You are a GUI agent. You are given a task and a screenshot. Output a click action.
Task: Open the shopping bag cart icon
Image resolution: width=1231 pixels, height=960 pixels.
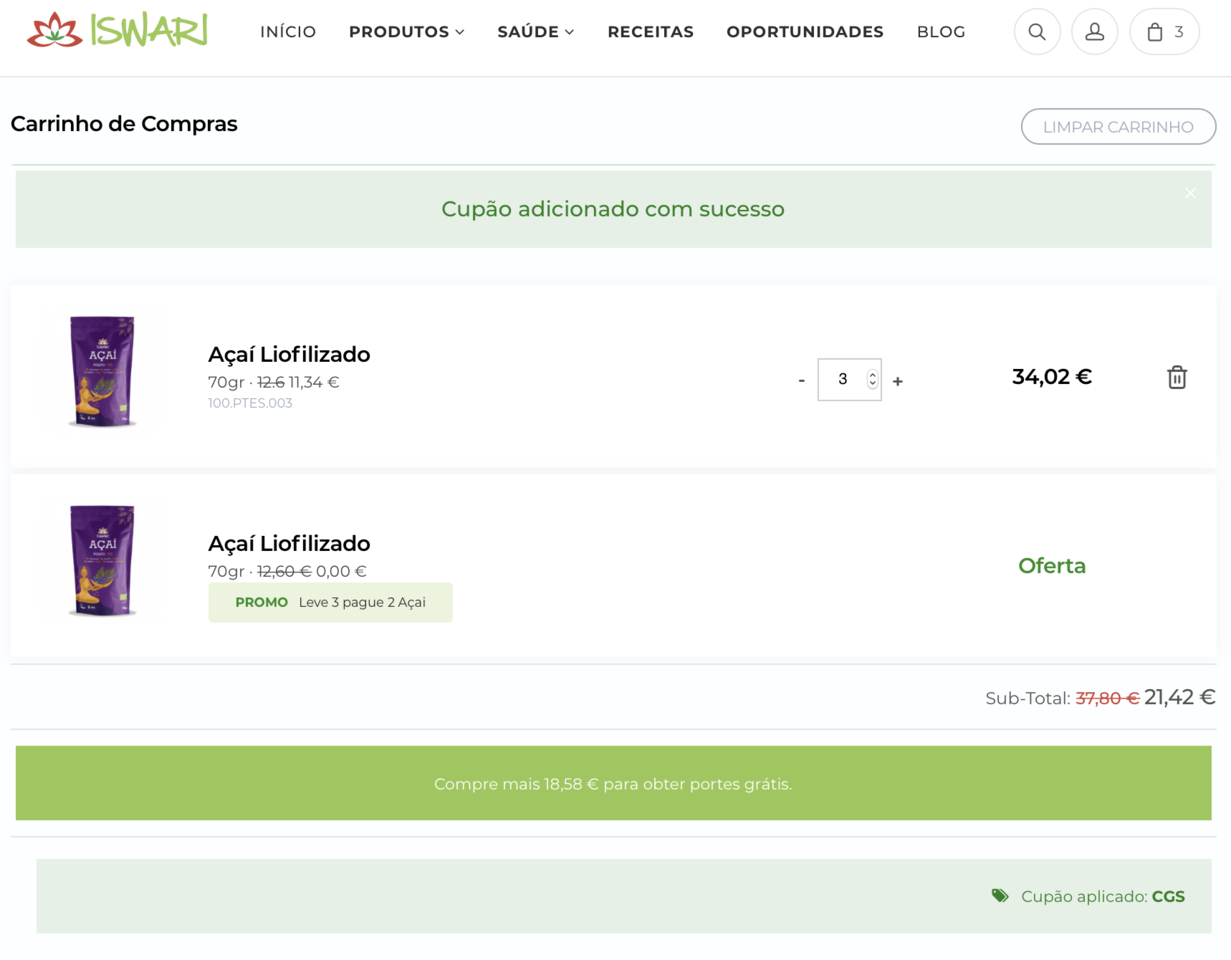(x=1162, y=31)
